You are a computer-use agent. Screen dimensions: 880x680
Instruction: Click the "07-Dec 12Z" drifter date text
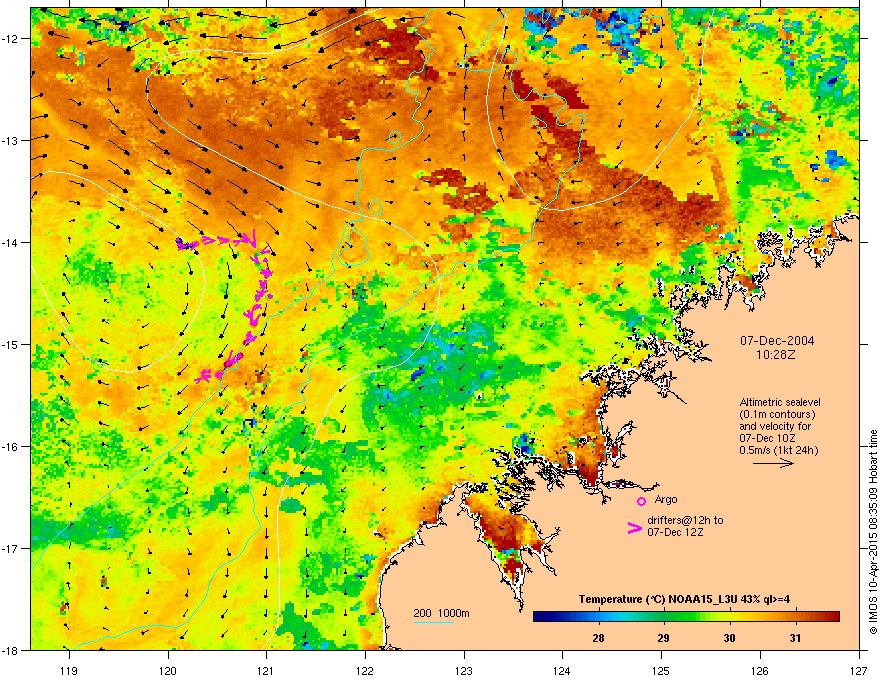675,532
